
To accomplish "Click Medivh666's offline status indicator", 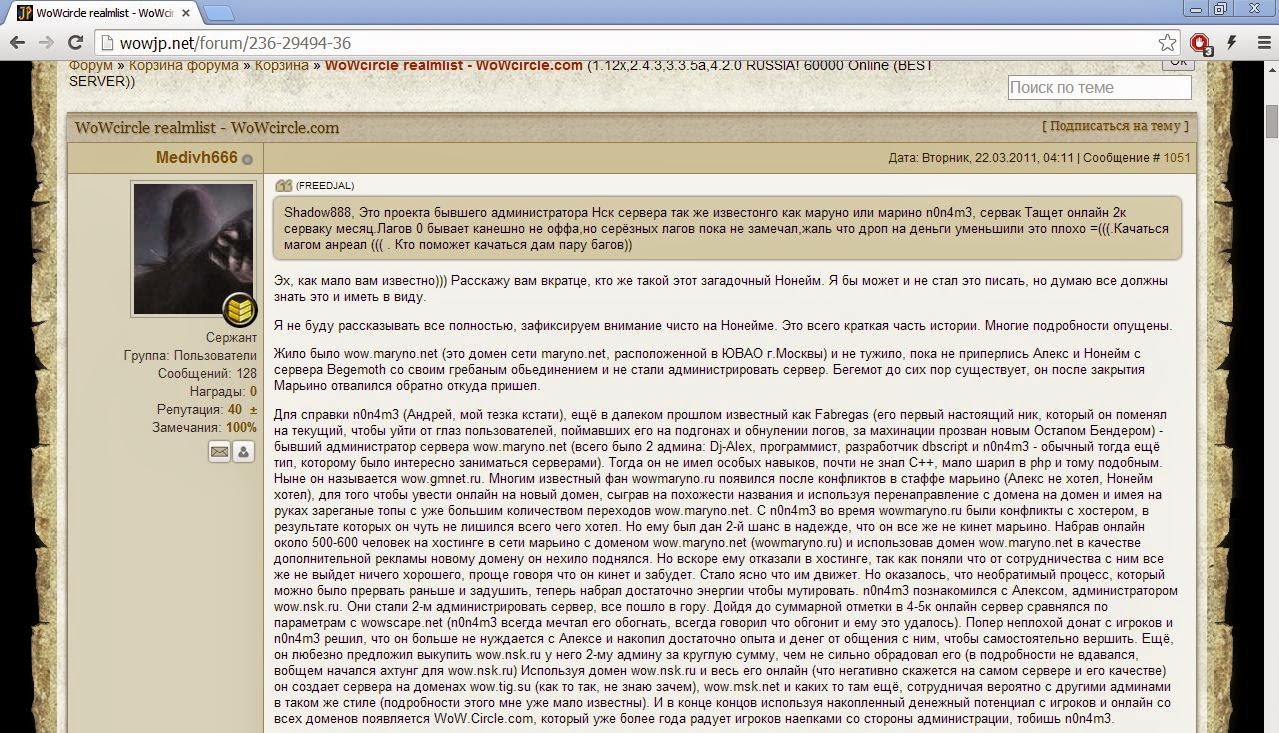I will tap(247, 160).
